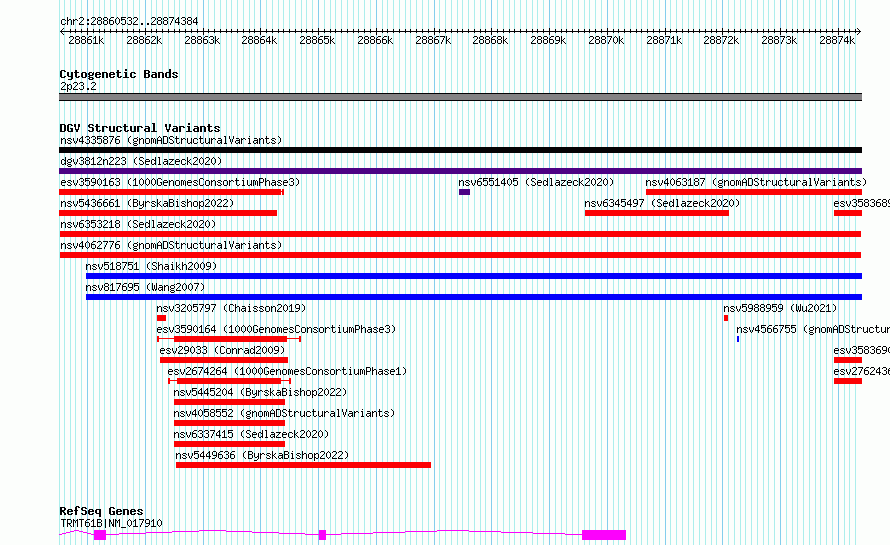This screenshot has width=890, height=545.
Task: Click the gray cytogenetic band bar
Action: (460, 97)
